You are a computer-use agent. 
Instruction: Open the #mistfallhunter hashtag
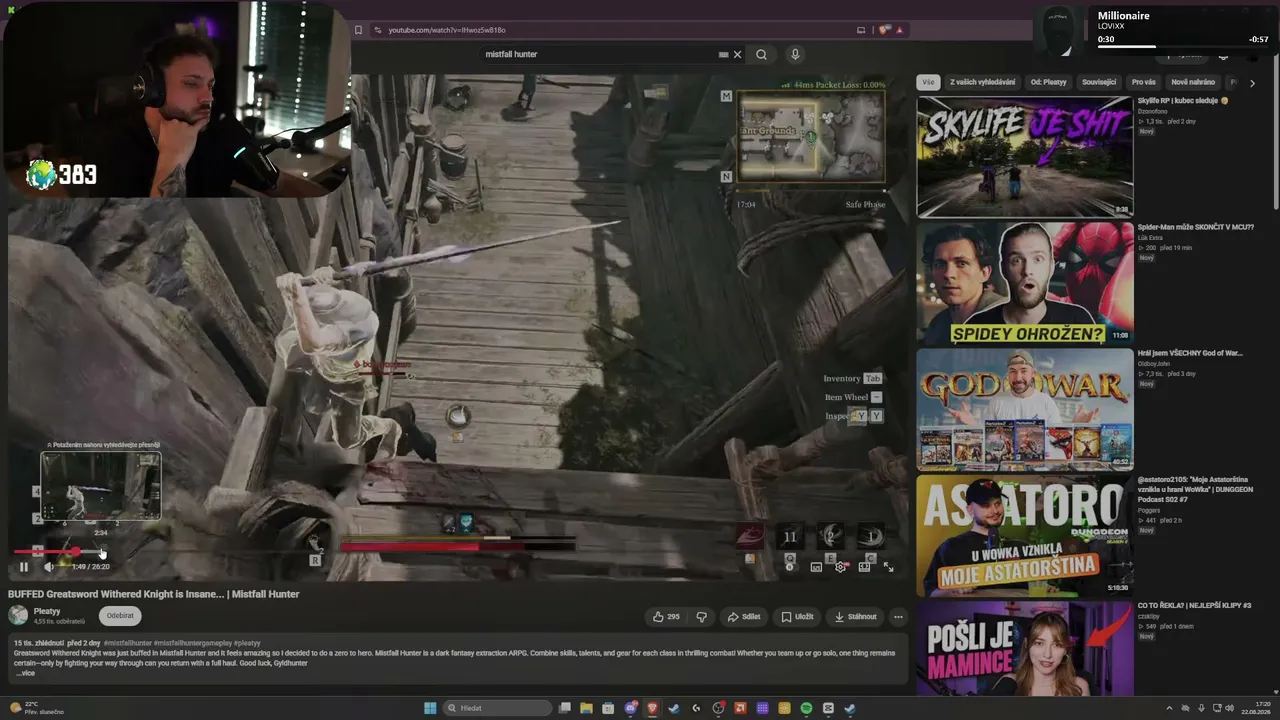[128, 643]
